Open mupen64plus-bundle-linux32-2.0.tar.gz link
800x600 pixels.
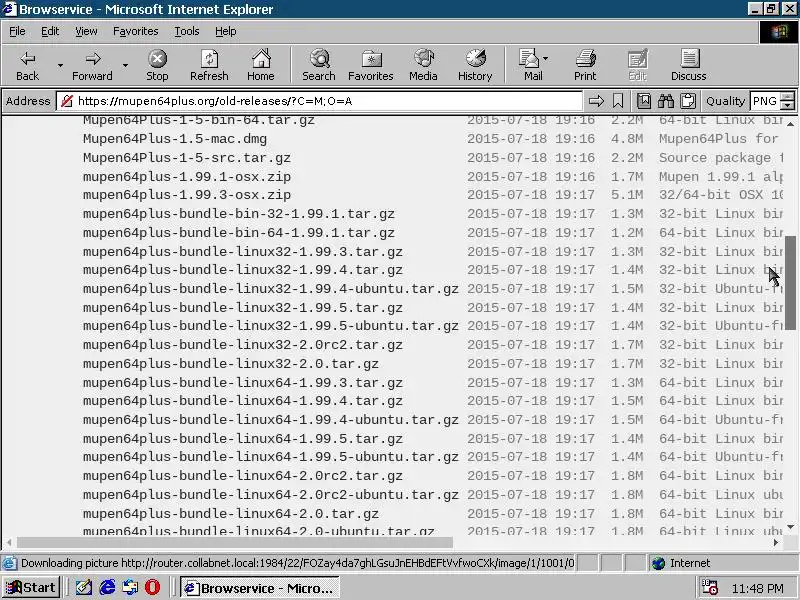[231, 364]
